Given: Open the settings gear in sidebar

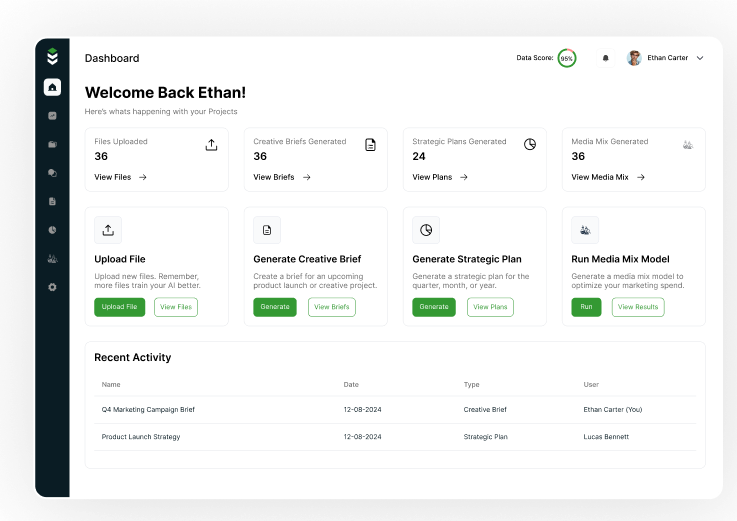Looking at the screenshot, I should pyautogui.click(x=52, y=287).
